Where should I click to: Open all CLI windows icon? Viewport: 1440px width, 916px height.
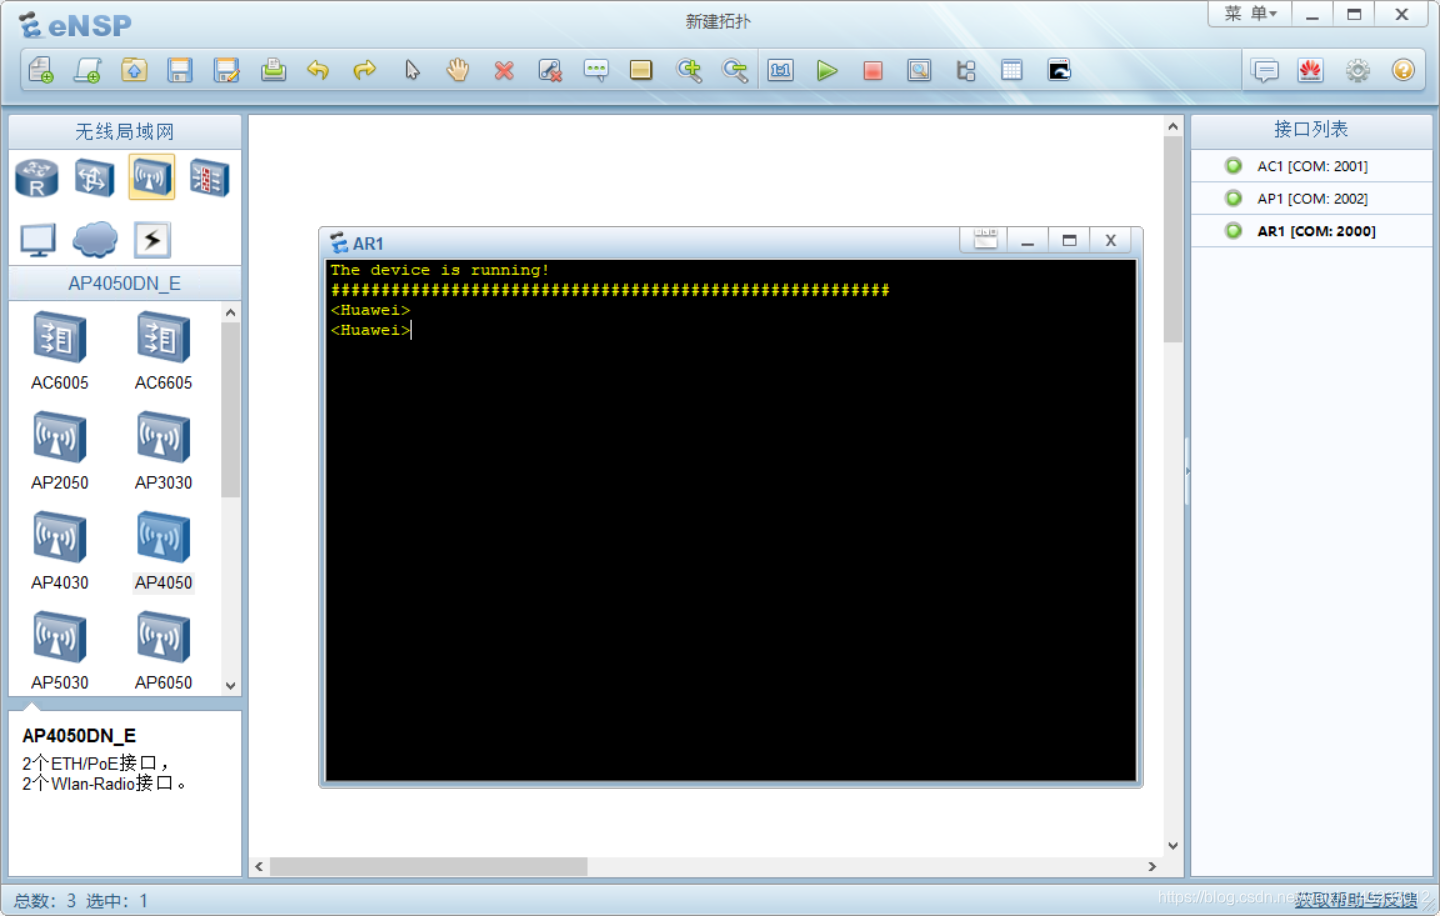[x=1059, y=70]
